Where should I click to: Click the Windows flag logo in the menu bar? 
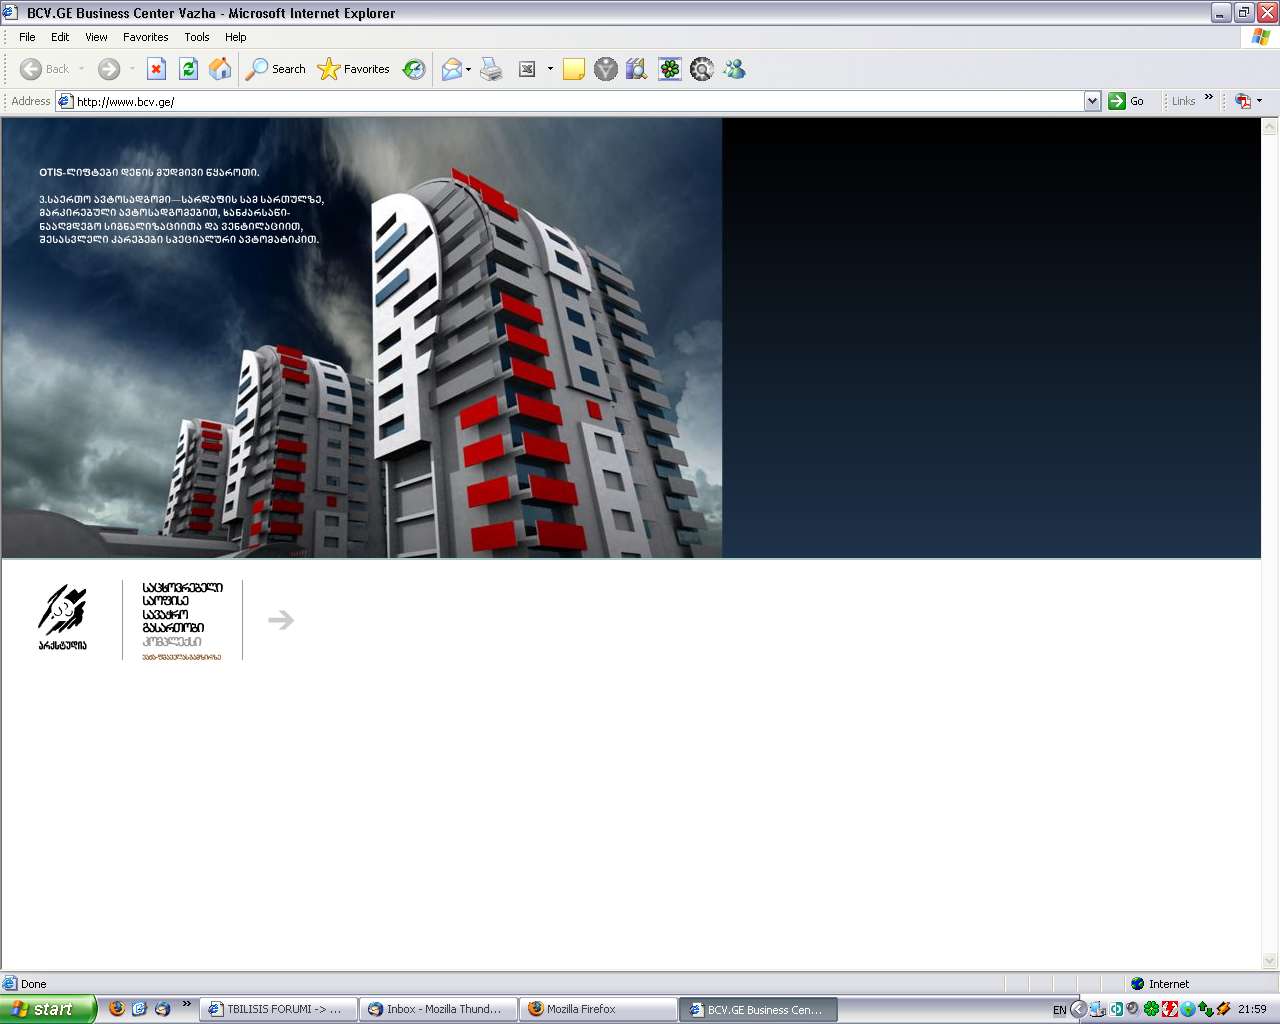[1261, 37]
